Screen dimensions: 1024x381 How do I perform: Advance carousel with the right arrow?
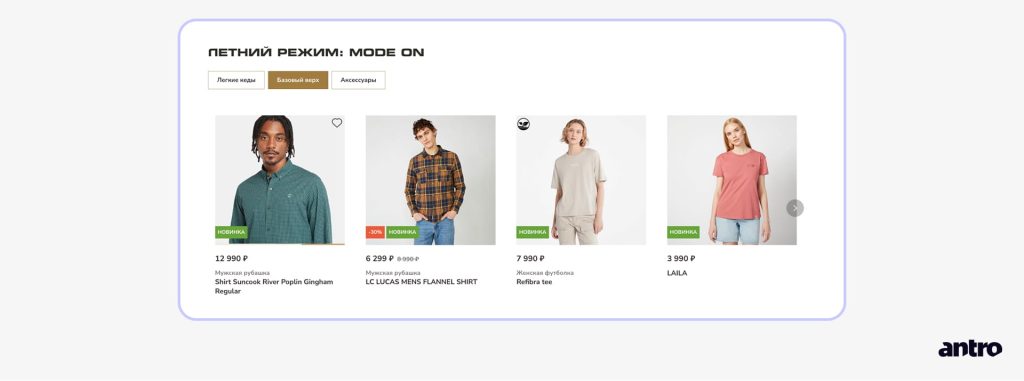(x=795, y=208)
